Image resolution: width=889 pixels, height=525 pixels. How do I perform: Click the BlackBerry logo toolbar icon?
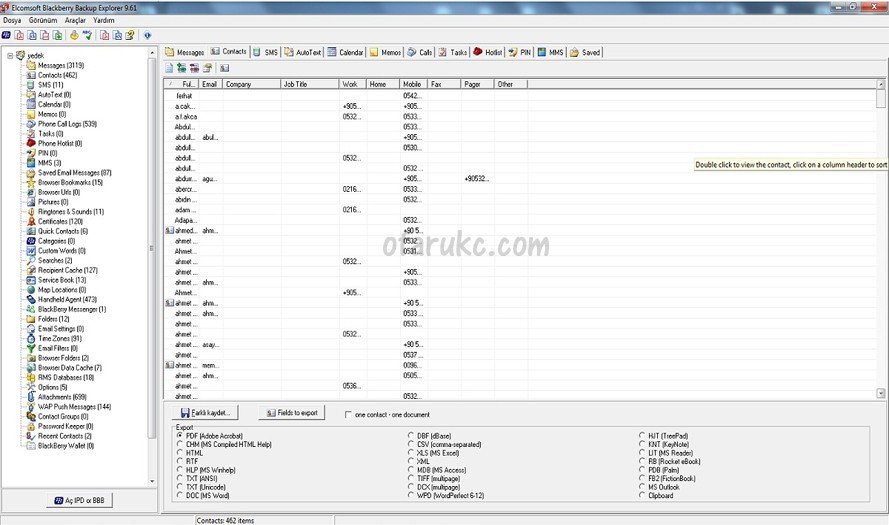click(6, 35)
